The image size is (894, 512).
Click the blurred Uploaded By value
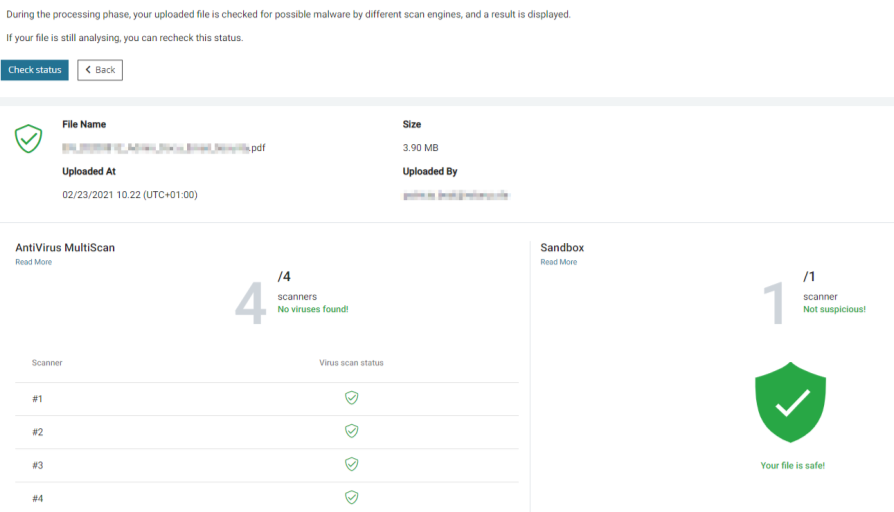tap(456, 195)
